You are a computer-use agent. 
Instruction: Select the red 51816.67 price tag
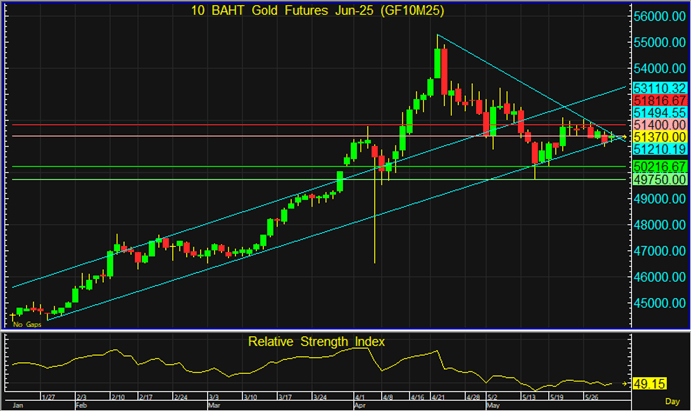(660, 101)
